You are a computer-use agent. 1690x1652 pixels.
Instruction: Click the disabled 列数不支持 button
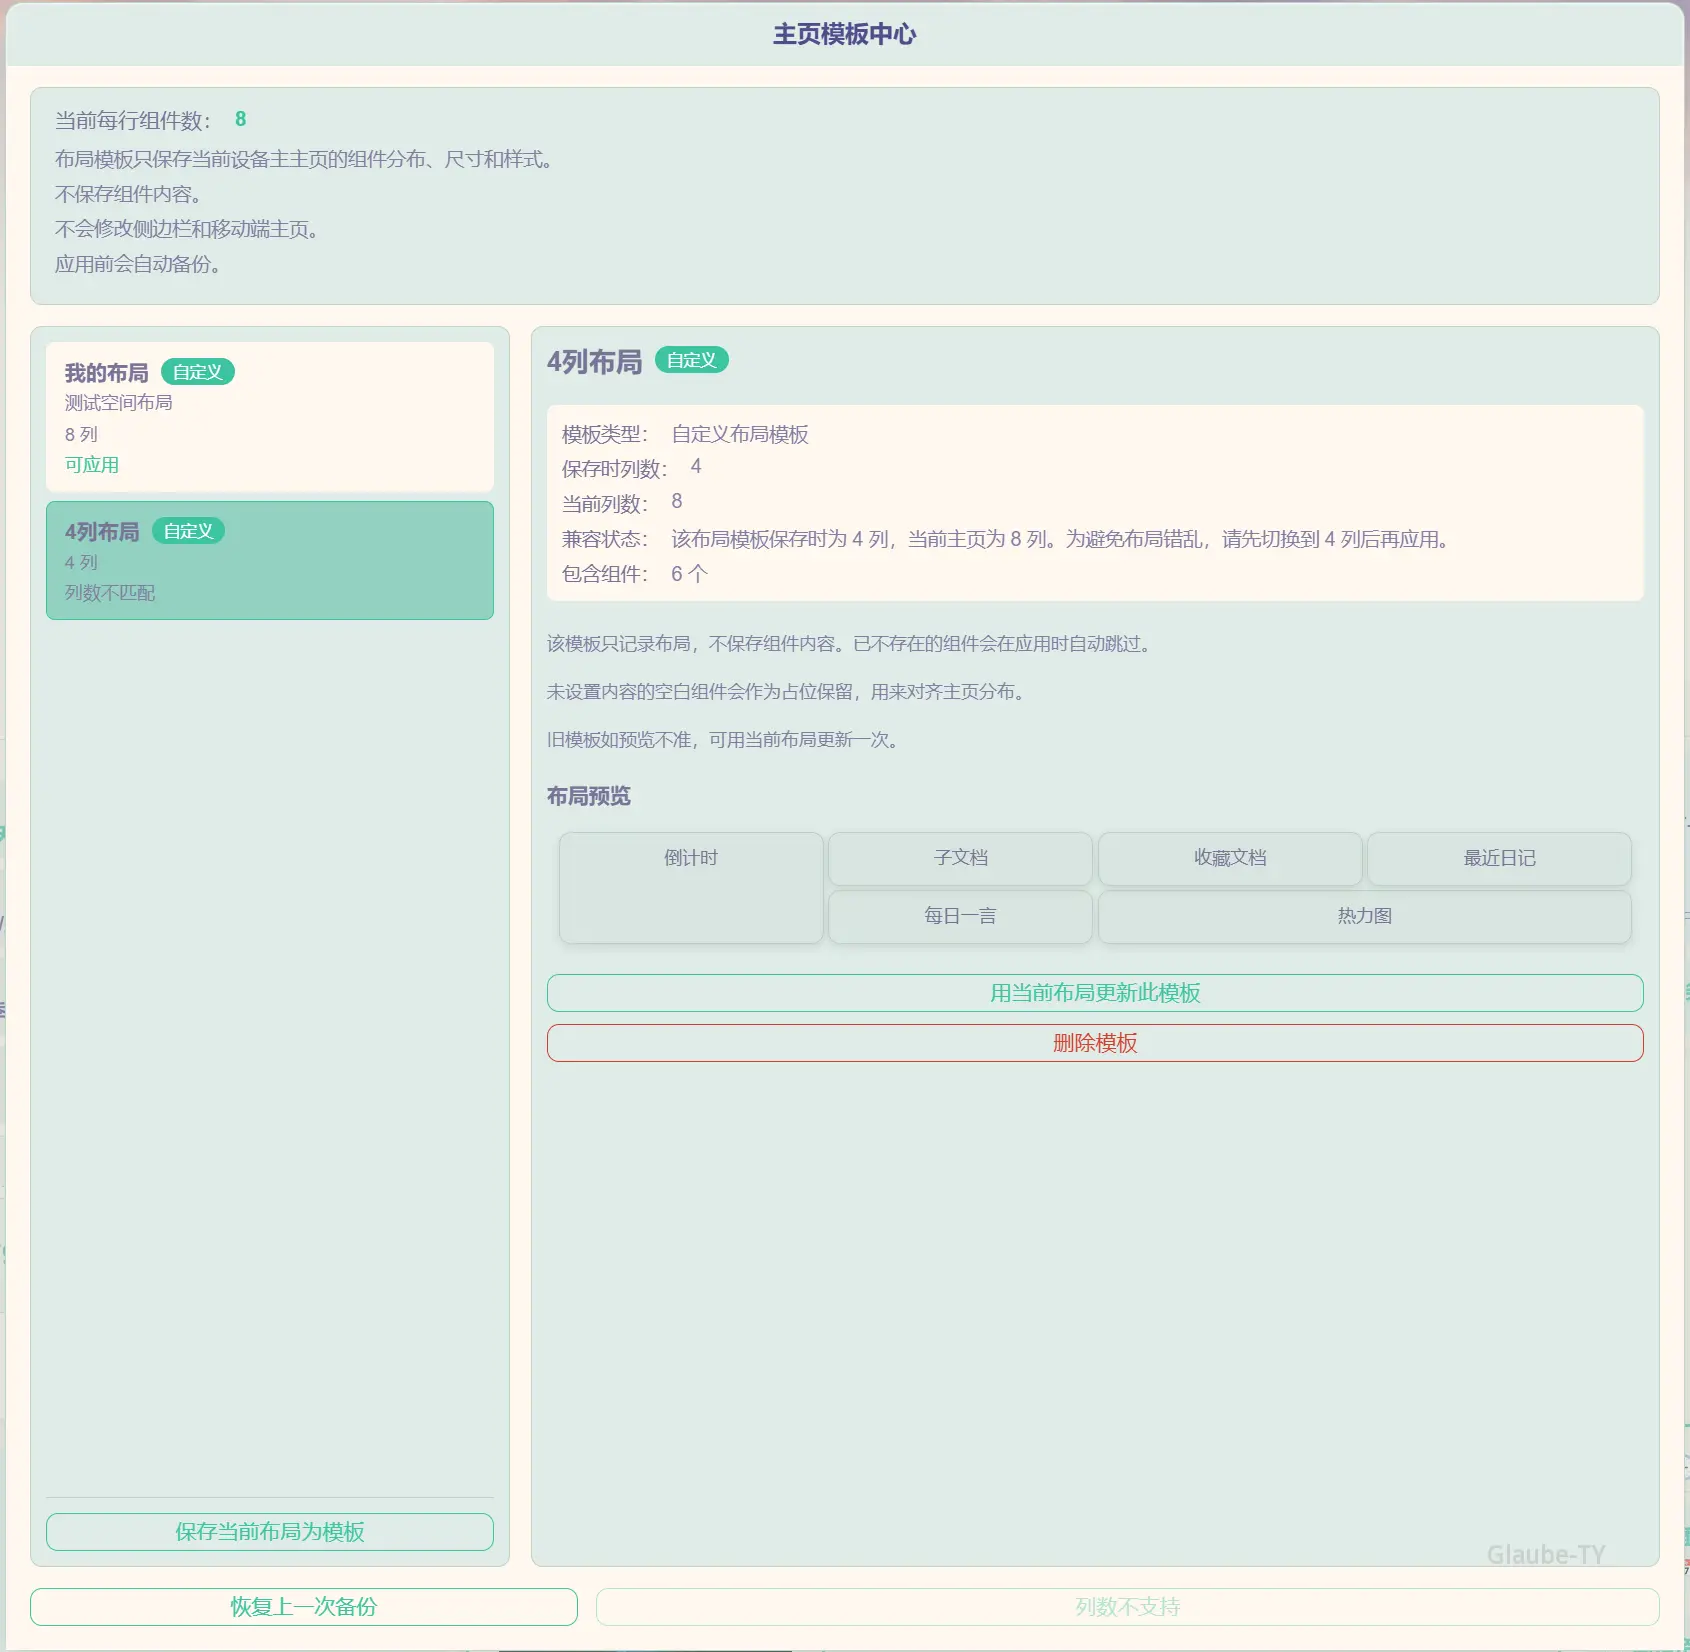click(x=1128, y=1607)
